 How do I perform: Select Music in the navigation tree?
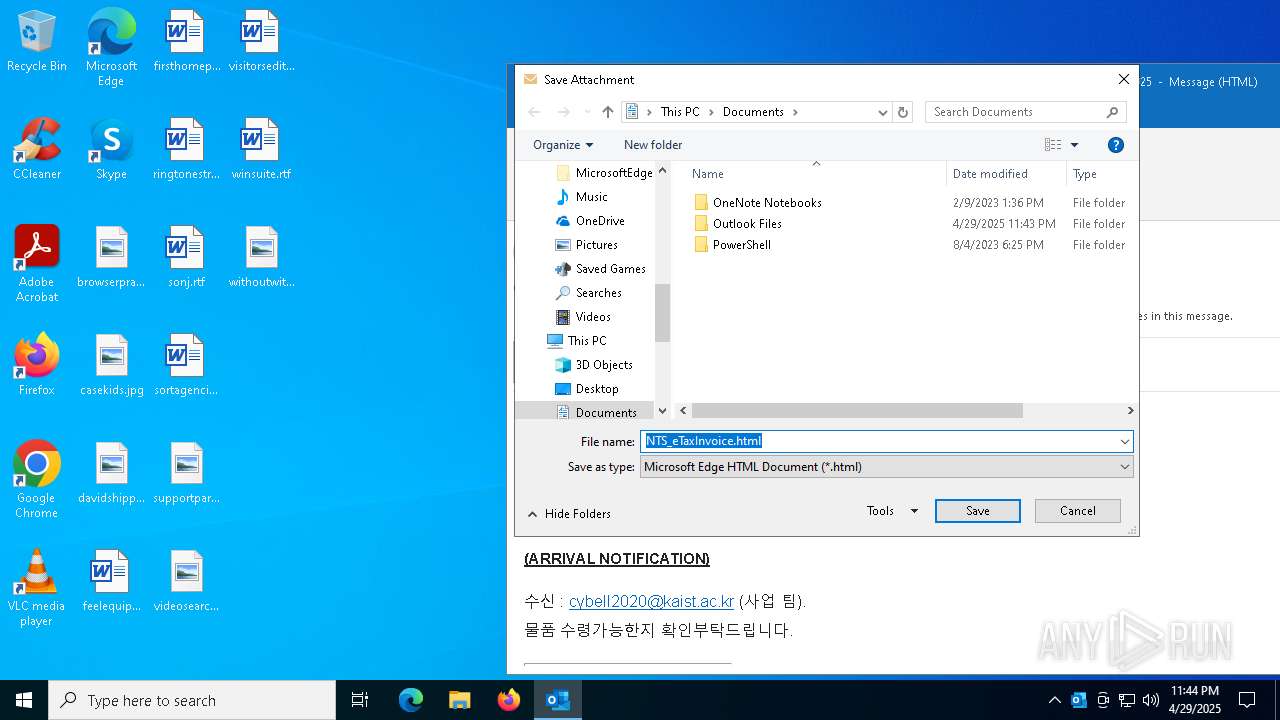click(591, 197)
